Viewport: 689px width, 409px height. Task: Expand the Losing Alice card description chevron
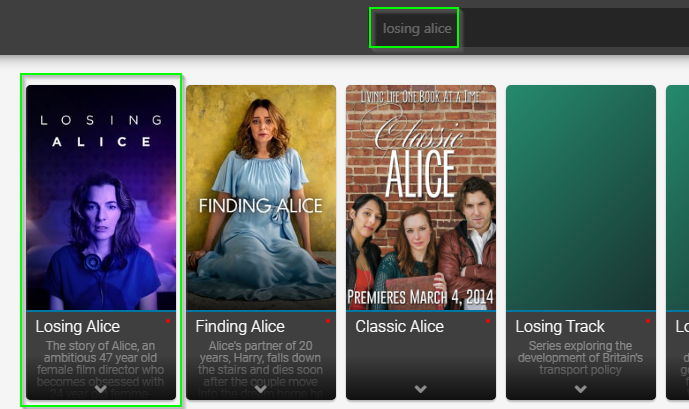(x=101, y=389)
